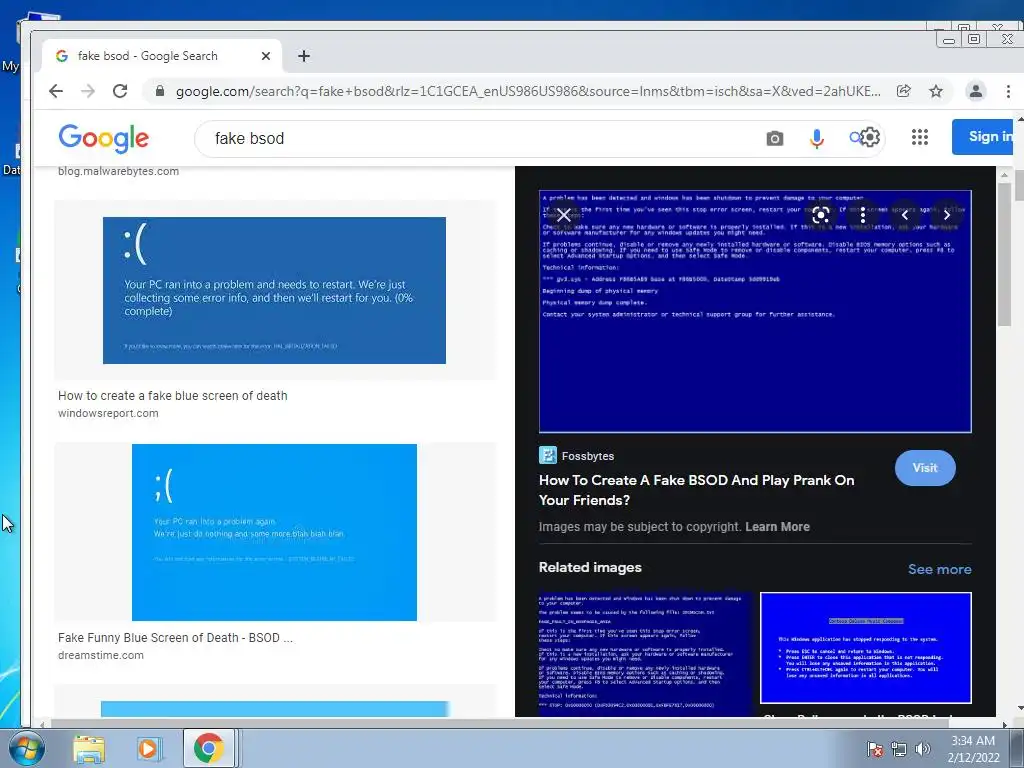Click the blog.malwarebytes.com source text

(x=118, y=171)
